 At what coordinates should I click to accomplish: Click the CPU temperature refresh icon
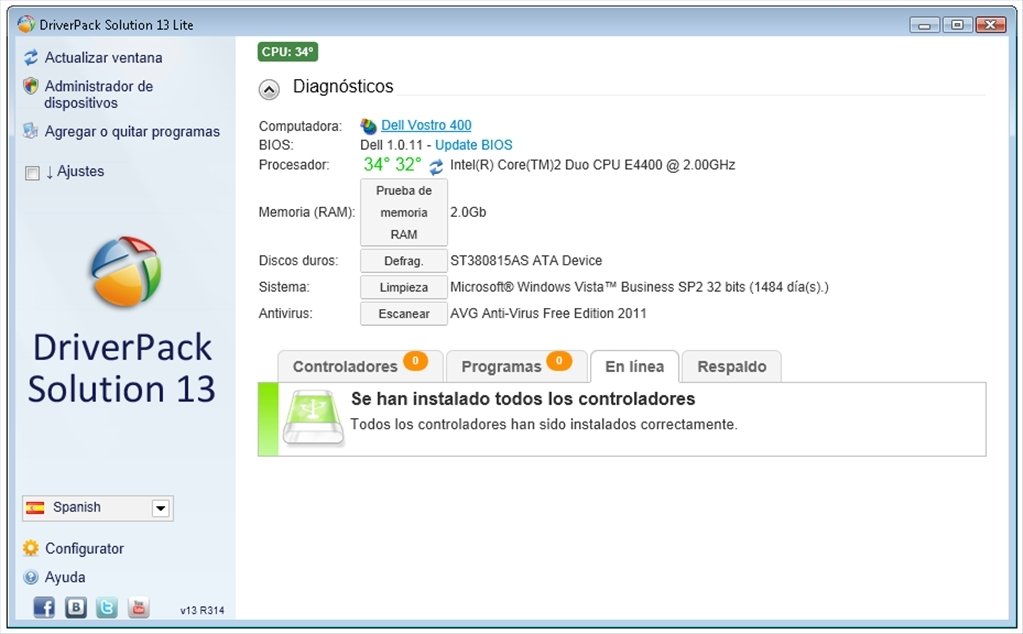[434, 165]
